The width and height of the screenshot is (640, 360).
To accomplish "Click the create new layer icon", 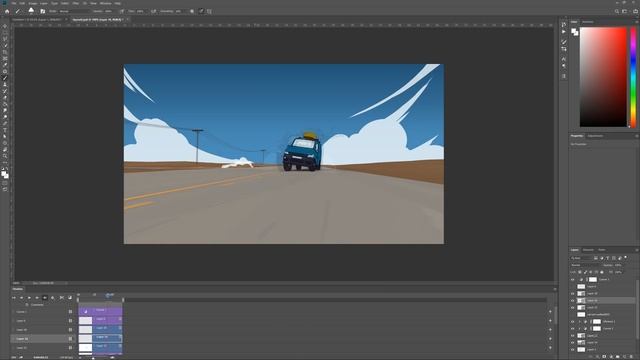I will (x=624, y=357).
